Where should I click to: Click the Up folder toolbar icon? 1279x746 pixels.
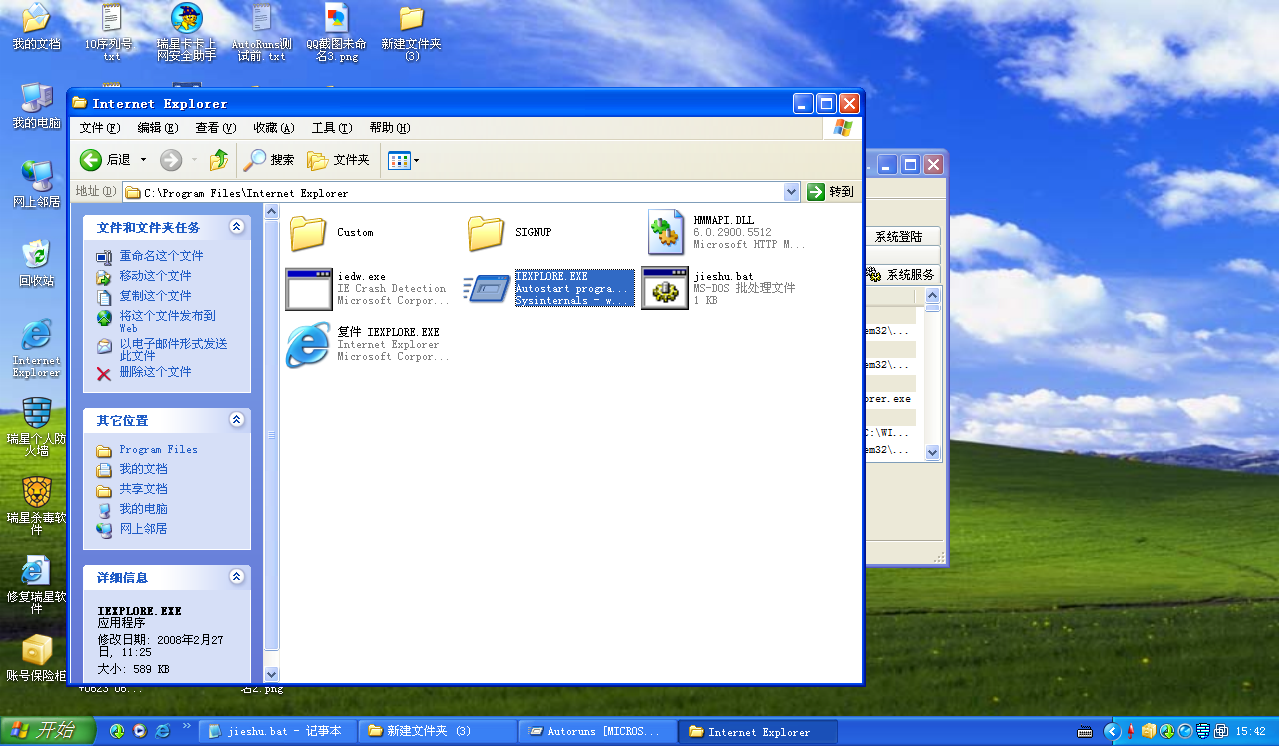point(219,160)
